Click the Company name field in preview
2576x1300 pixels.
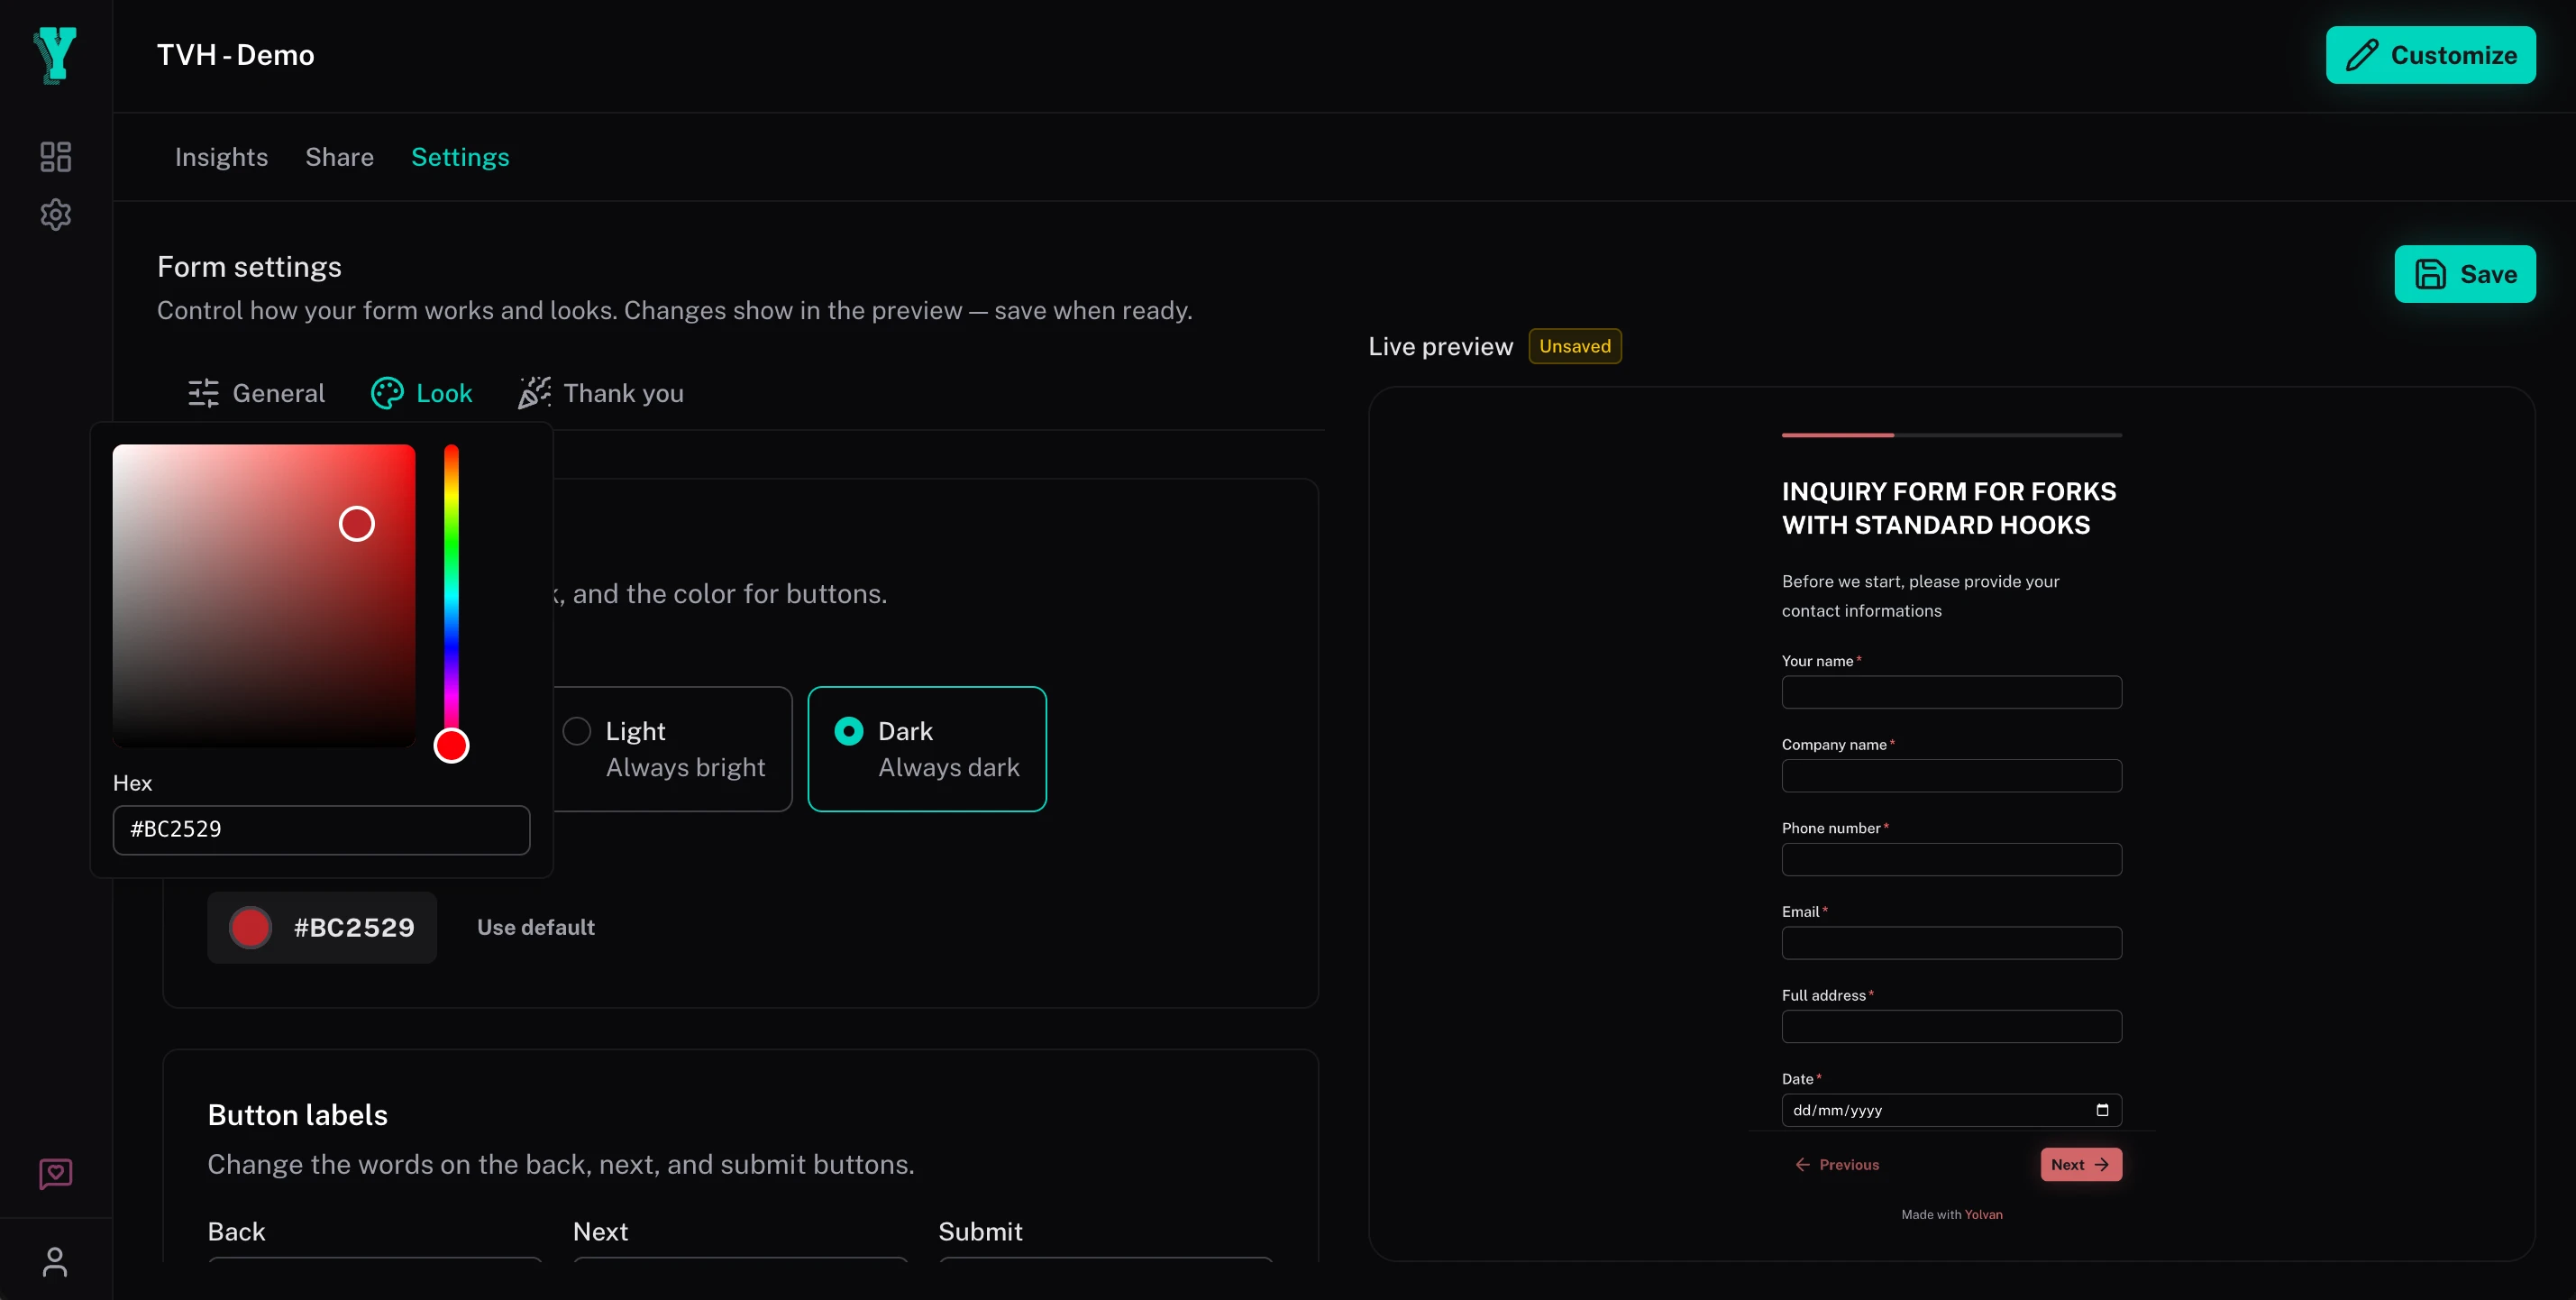pos(1951,776)
